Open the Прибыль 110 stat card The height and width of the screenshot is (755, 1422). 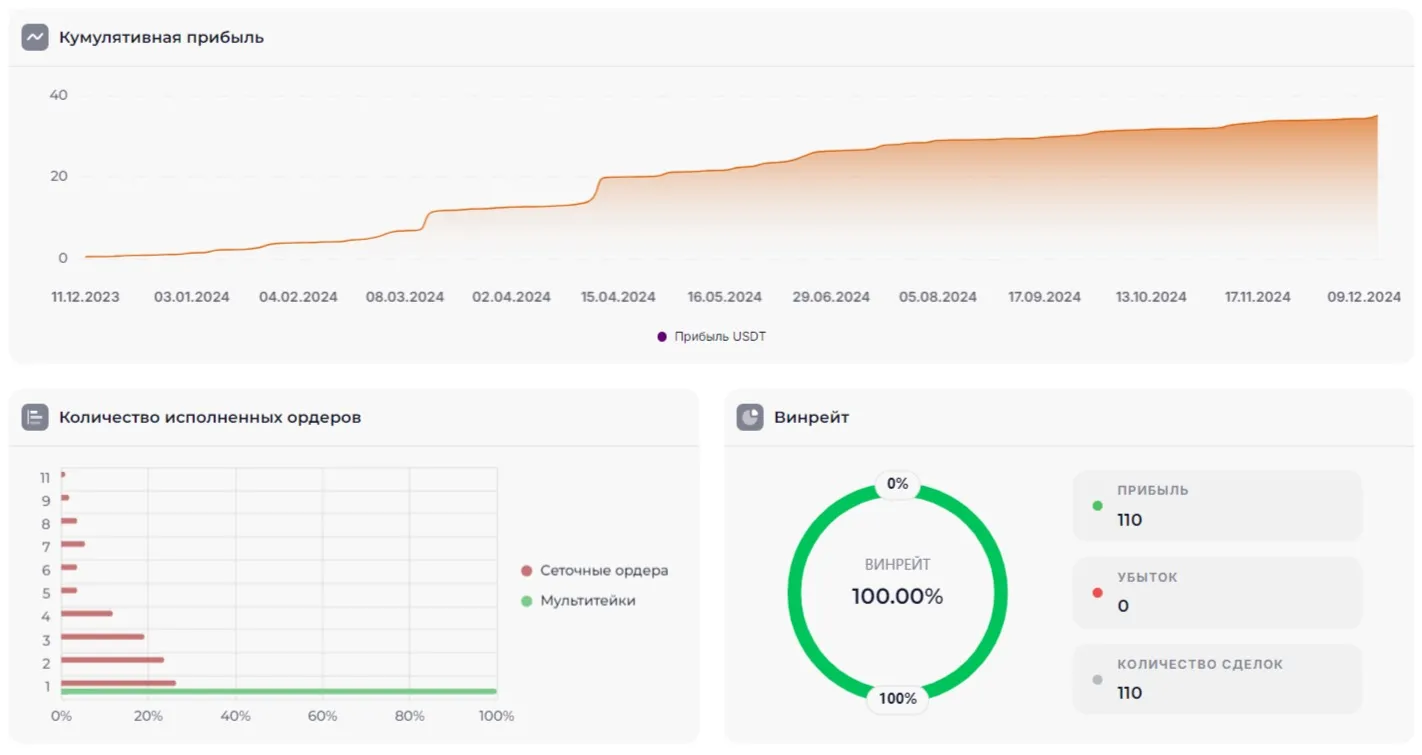click(x=1217, y=506)
